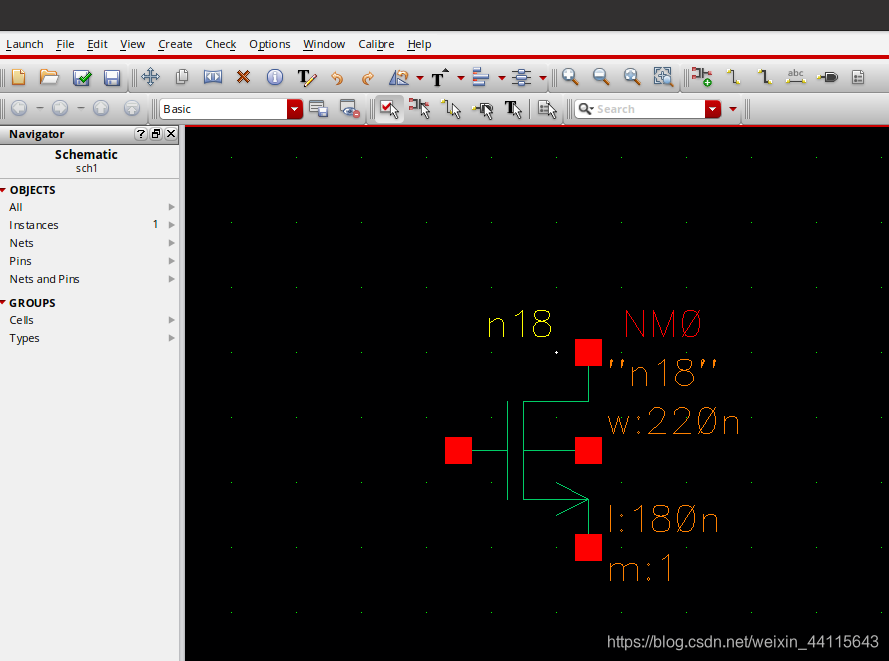The height and width of the screenshot is (661, 889).
Task: Undock the Navigator panel
Action: click(156, 134)
